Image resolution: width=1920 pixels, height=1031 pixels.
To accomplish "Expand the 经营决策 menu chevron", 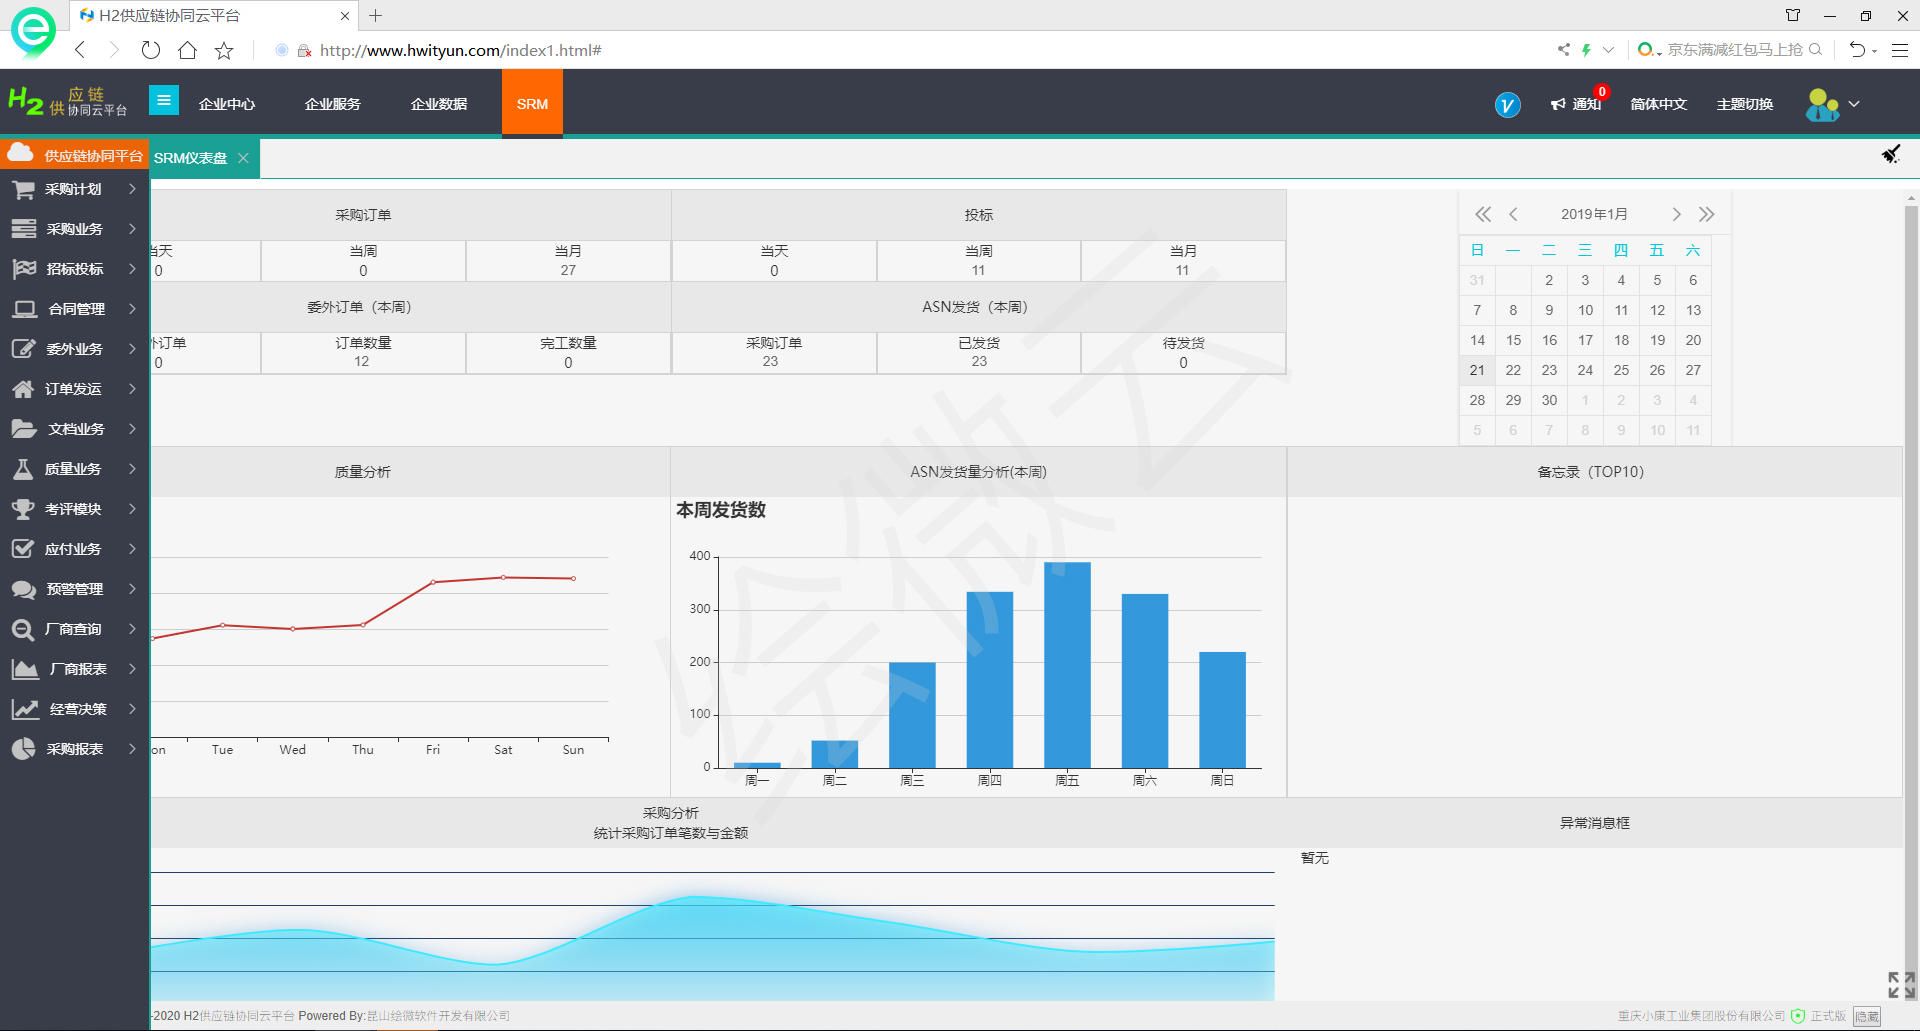I will coord(132,709).
